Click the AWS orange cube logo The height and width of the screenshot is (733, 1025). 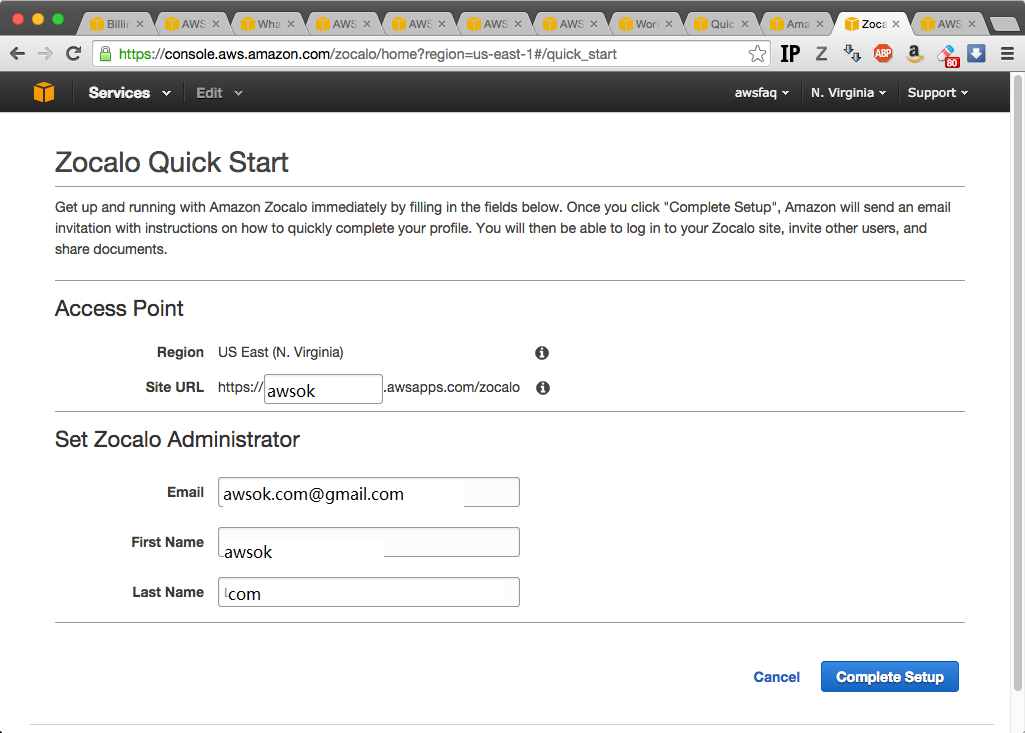click(x=44, y=92)
